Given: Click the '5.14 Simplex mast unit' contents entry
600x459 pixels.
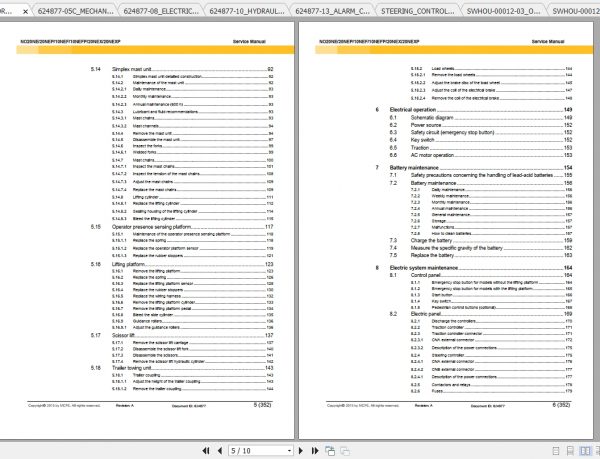Looking at the screenshot, I should click(182, 69).
